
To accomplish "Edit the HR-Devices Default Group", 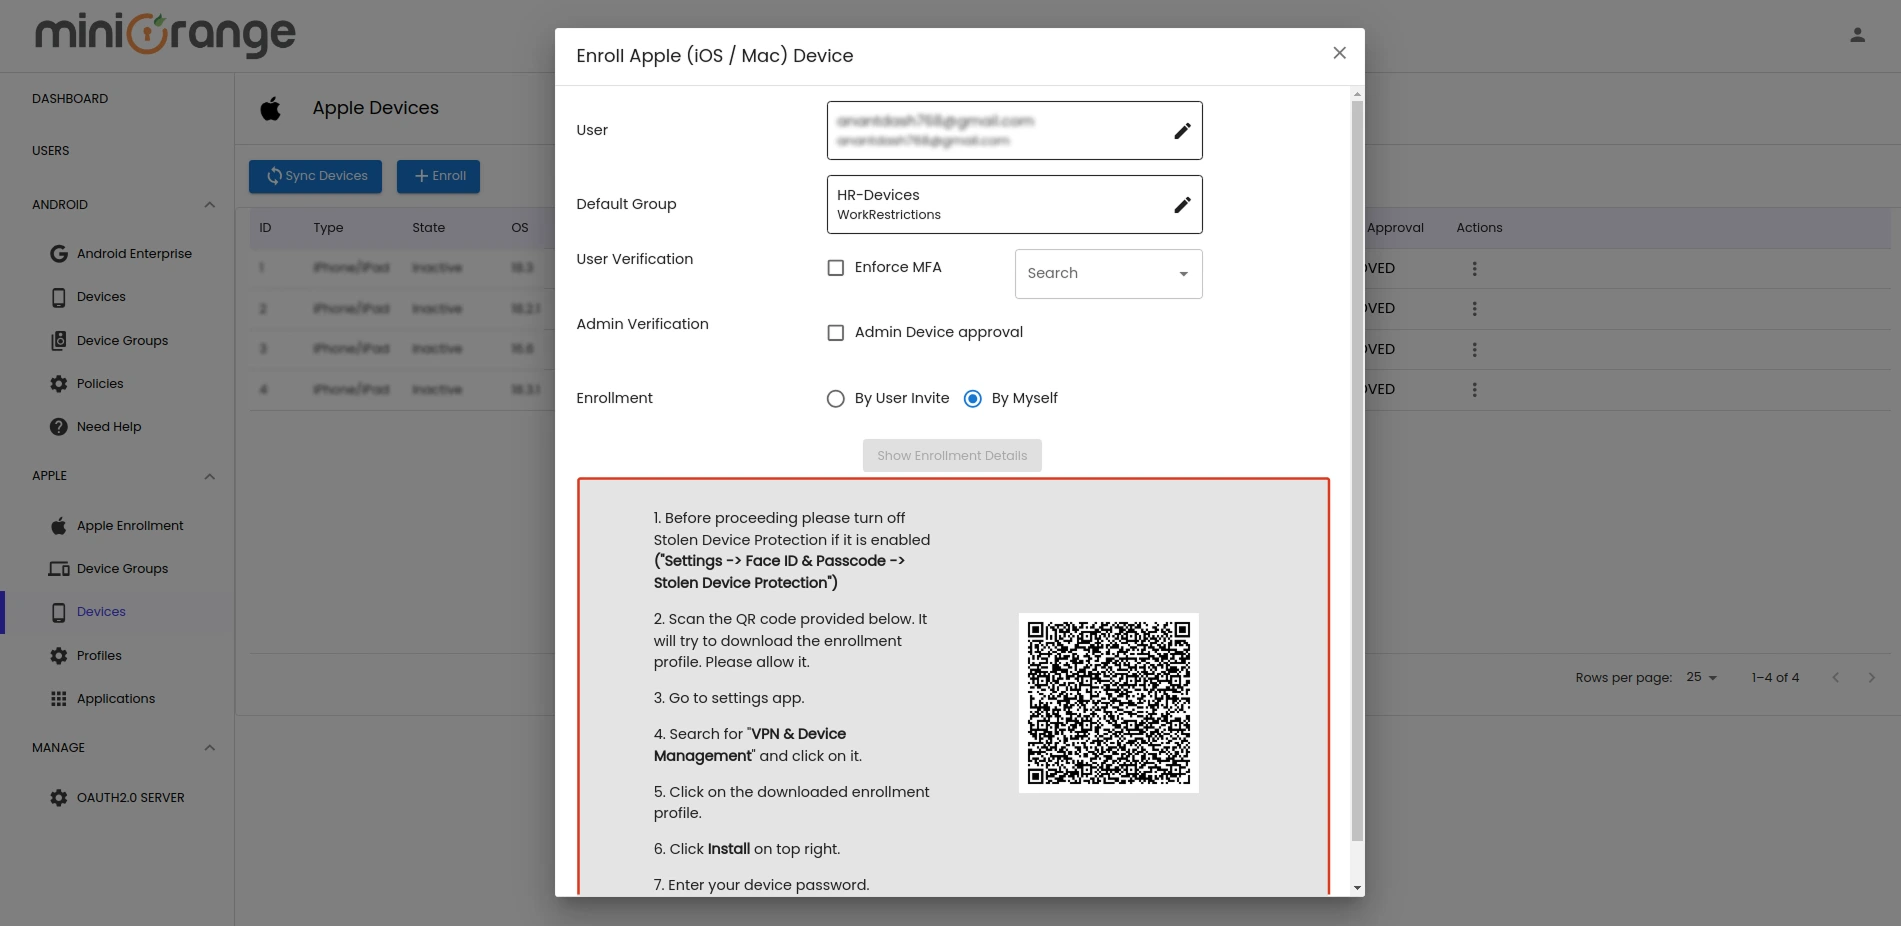I will [x=1182, y=204].
